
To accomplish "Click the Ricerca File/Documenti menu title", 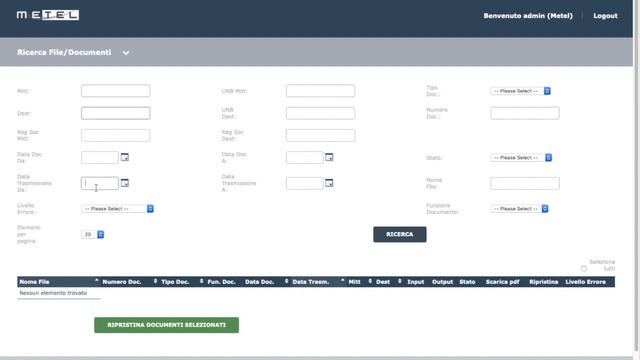I will [x=64, y=52].
